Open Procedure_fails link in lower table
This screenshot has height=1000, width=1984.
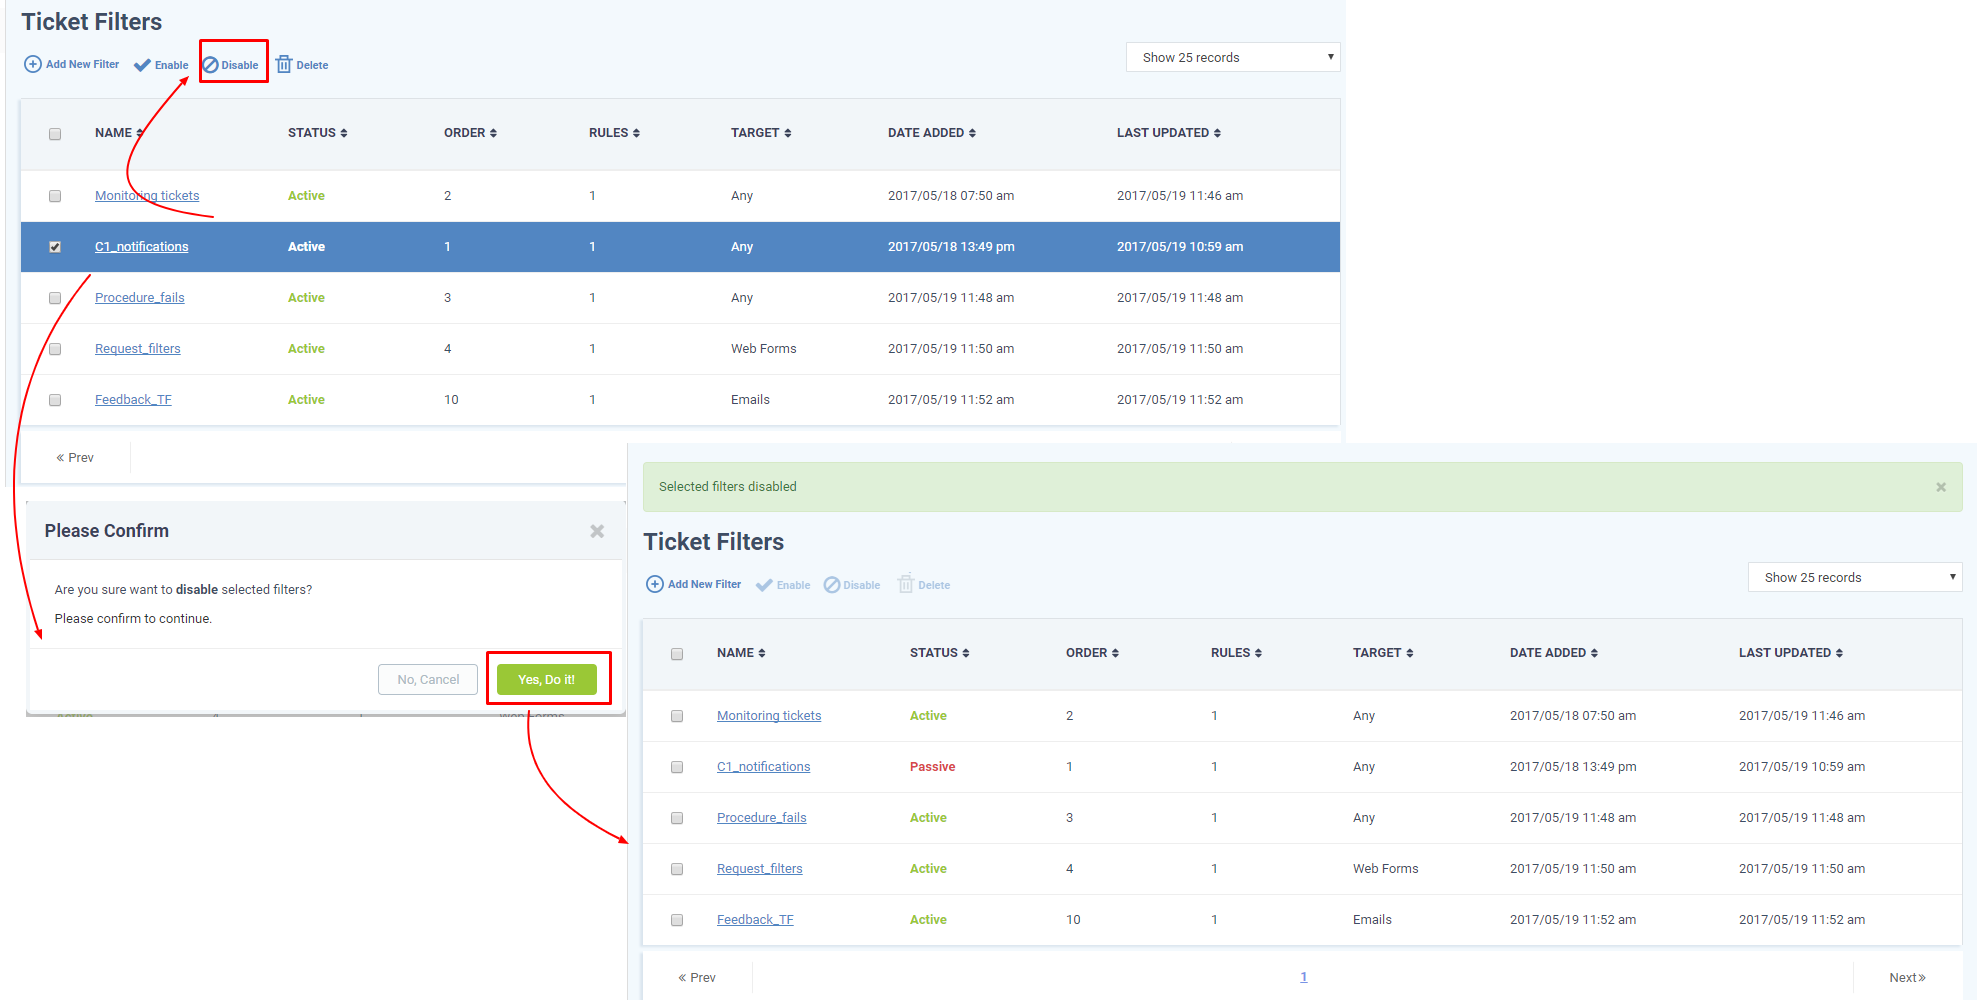762,818
